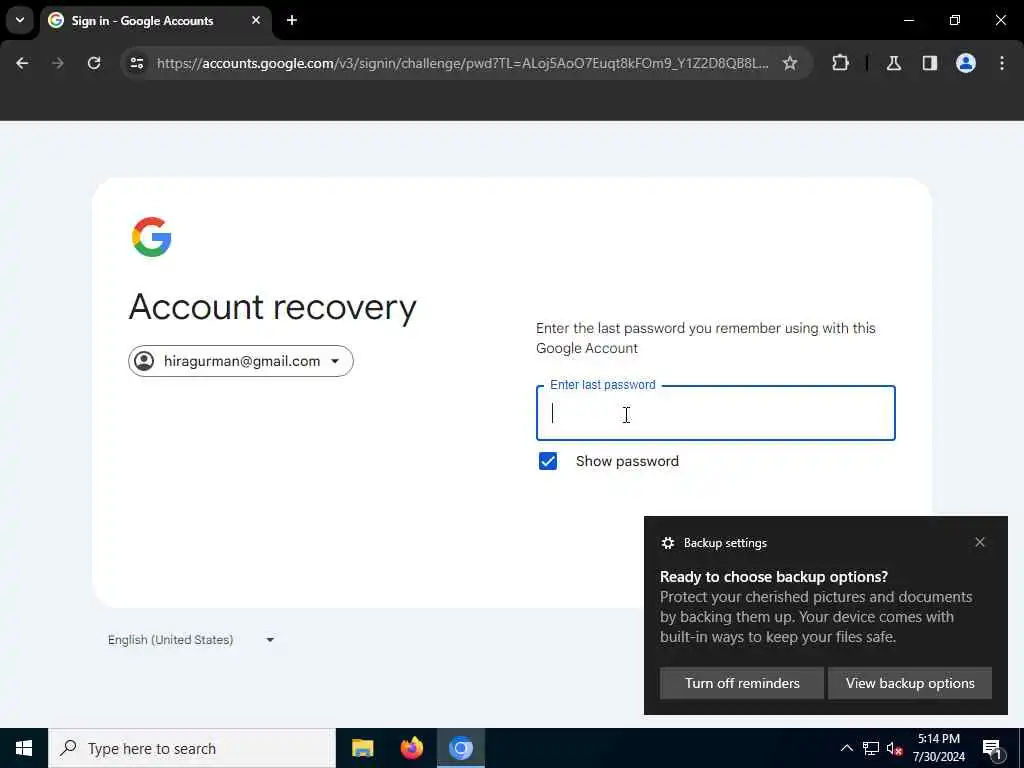Click the Enter last password field

pyautogui.click(x=716, y=413)
